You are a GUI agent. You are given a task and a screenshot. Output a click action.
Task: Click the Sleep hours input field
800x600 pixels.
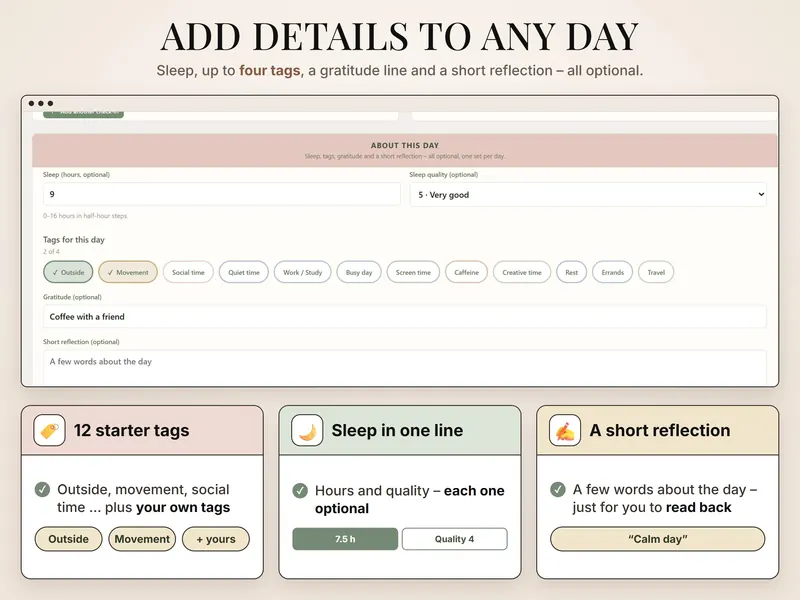click(x=221, y=194)
